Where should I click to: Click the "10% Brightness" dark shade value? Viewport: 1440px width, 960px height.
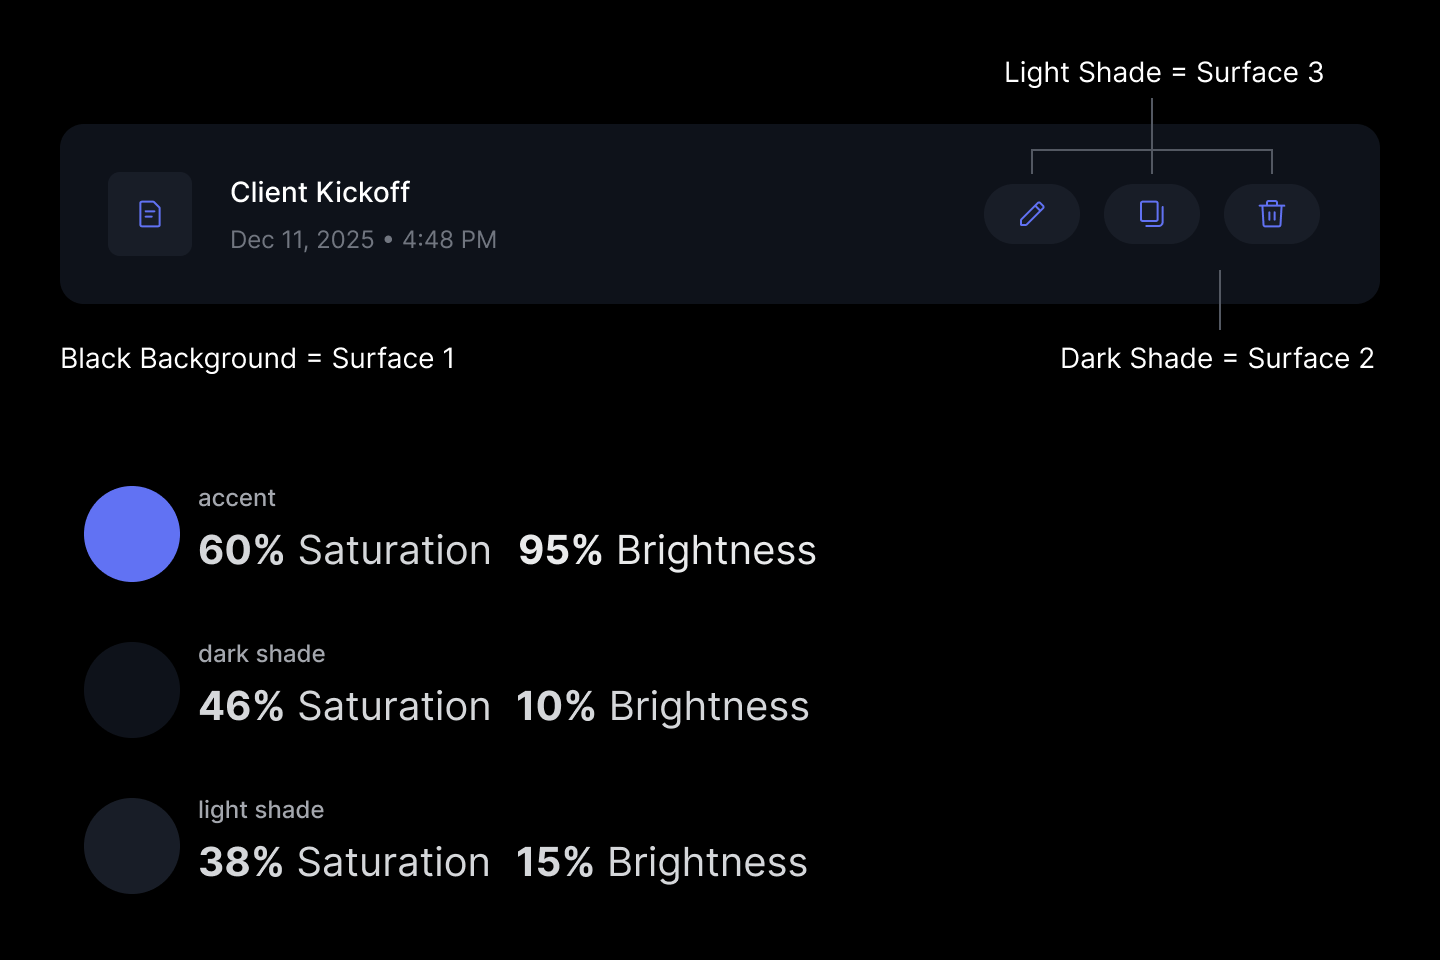662,707
